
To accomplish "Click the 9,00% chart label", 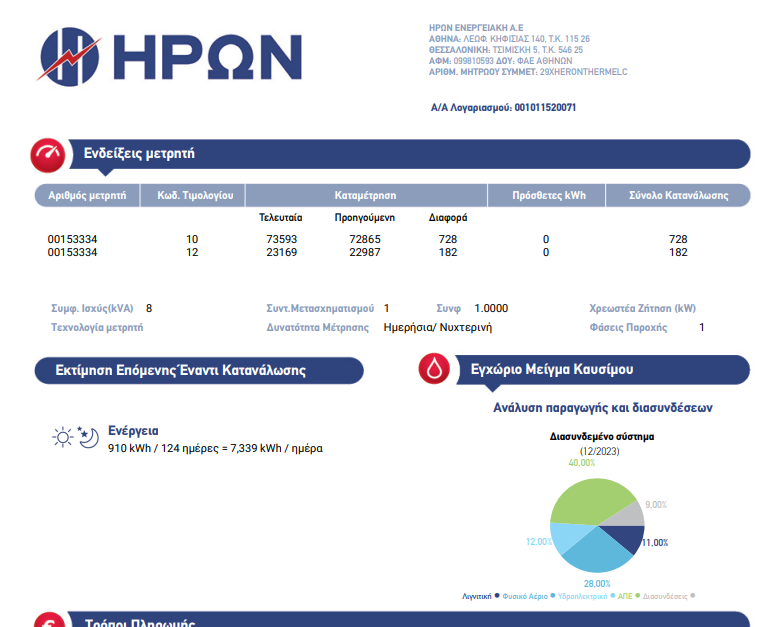I will pos(656,505).
